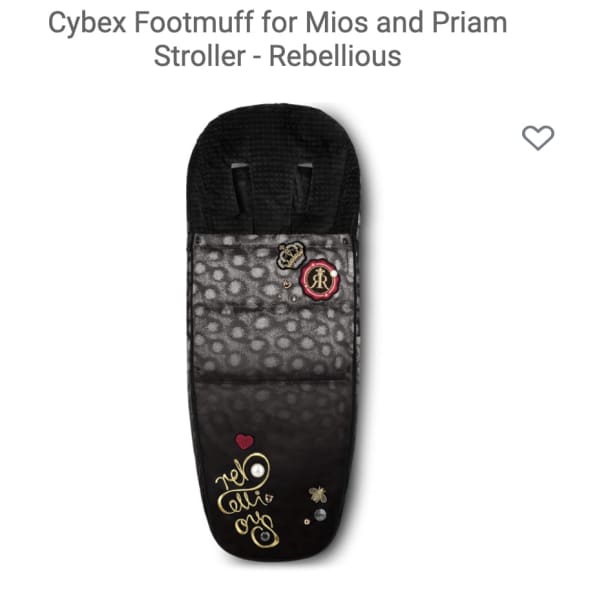
Task: Click the small gold stud beside gray stud
Action: coord(307,521)
